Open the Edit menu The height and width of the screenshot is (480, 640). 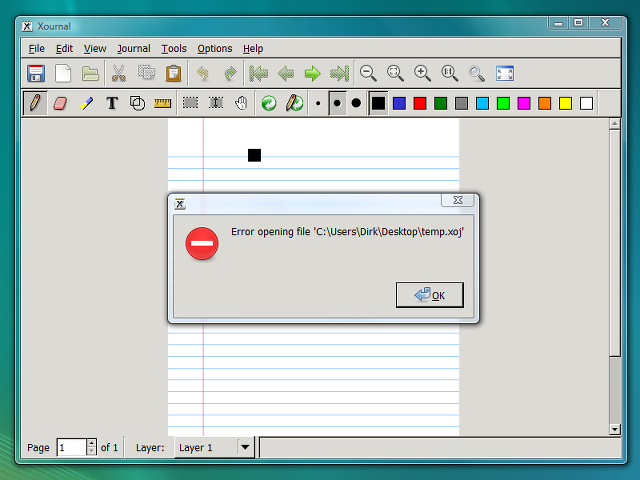click(x=64, y=49)
